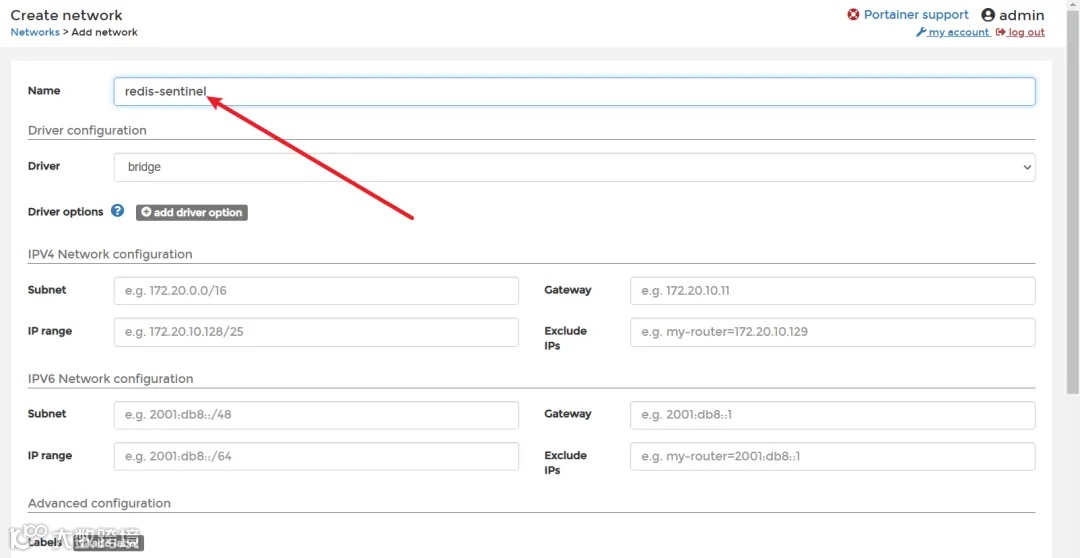
Task: Click the Driver options label text
Action: click(x=65, y=211)
